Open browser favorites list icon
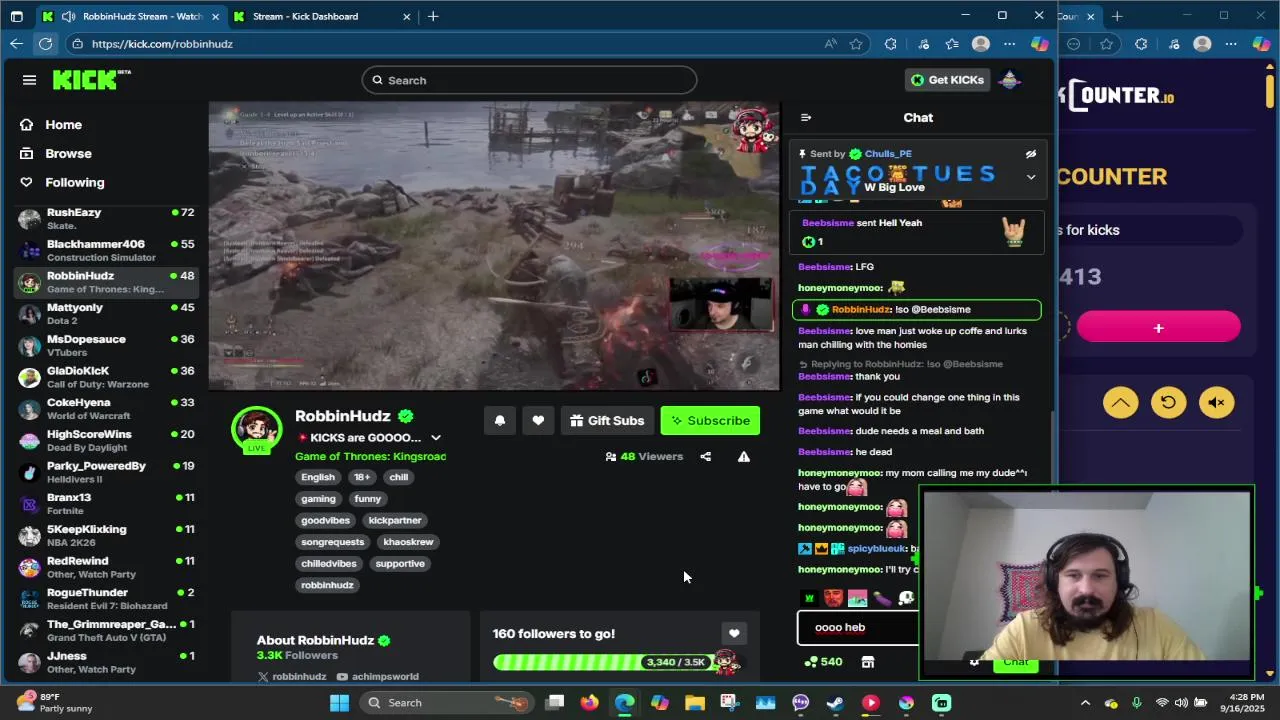Viewport: 1280px width, 720px height. [951, 44]
